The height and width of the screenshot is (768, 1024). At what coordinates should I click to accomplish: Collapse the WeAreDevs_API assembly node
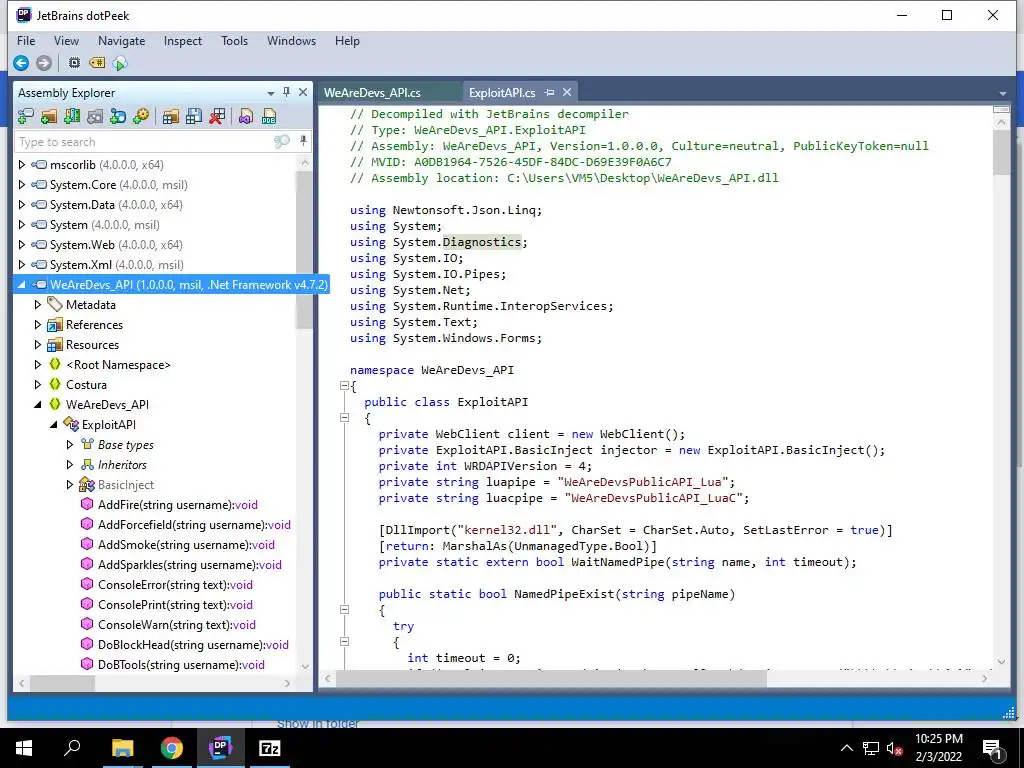pyautogui.click(x=22, y=285)
